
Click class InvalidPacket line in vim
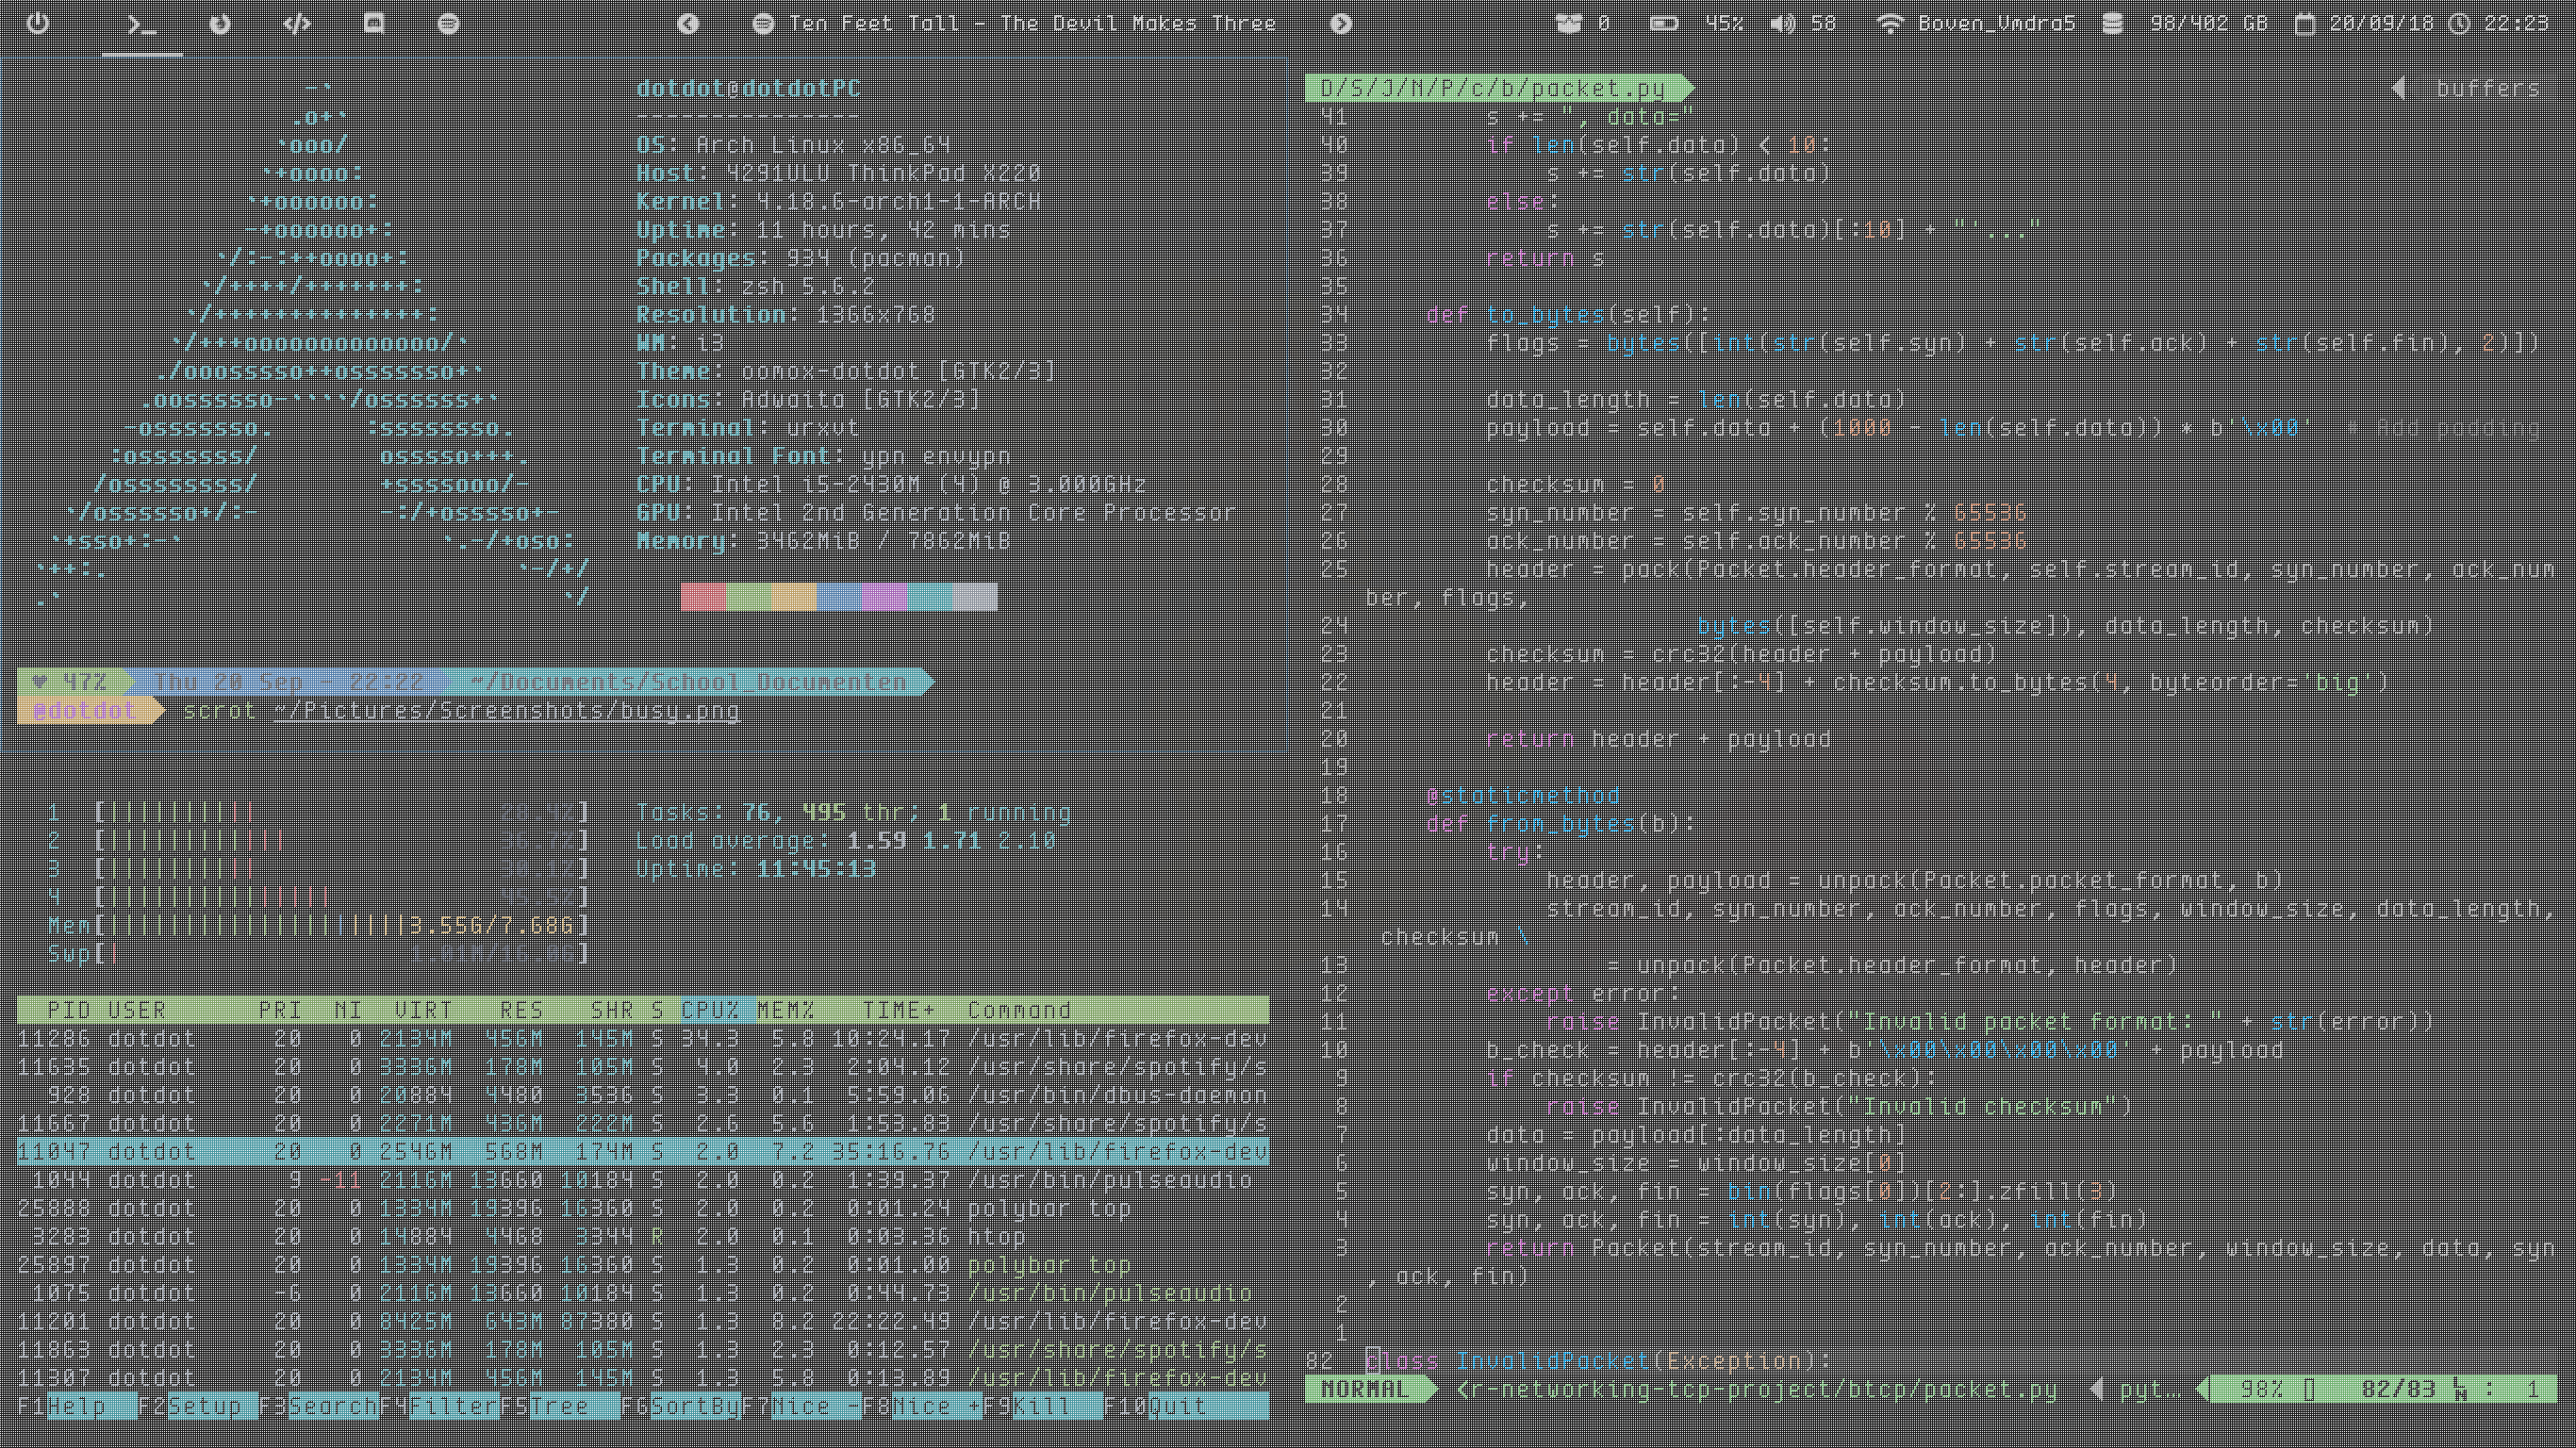point(1598,1361)
